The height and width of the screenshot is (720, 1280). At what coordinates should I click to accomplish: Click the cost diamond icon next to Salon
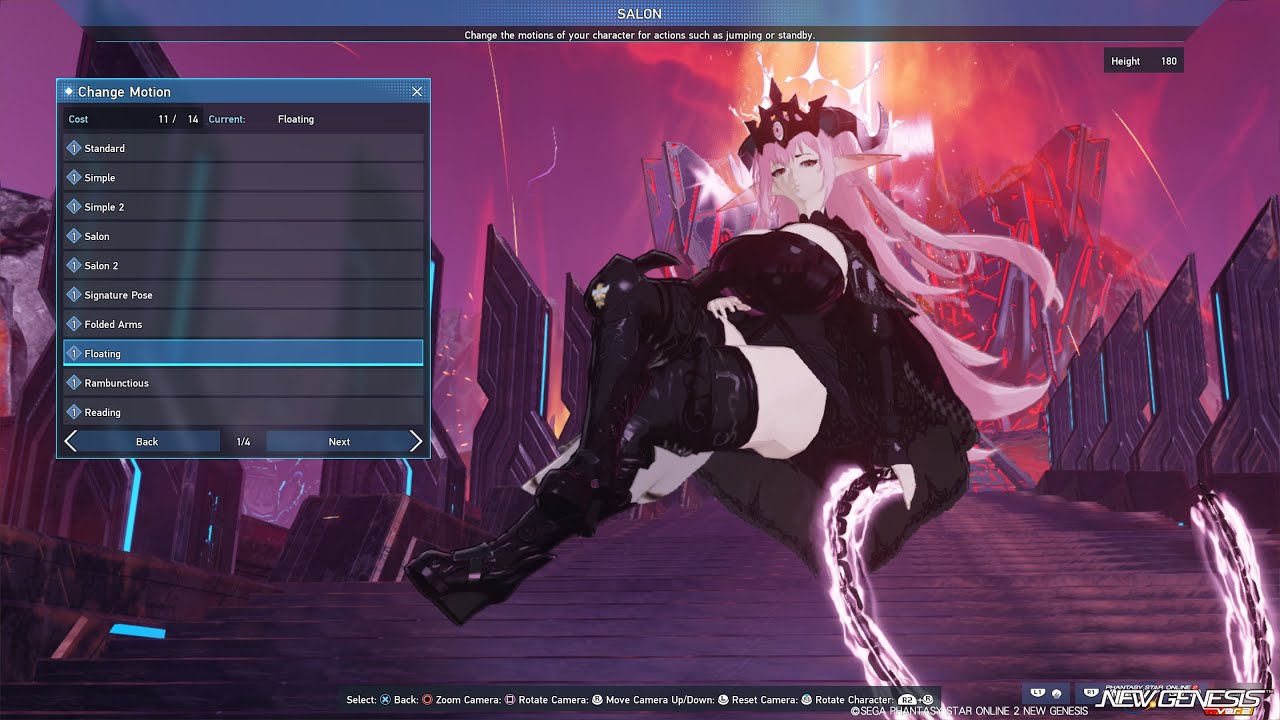(74, 236)
